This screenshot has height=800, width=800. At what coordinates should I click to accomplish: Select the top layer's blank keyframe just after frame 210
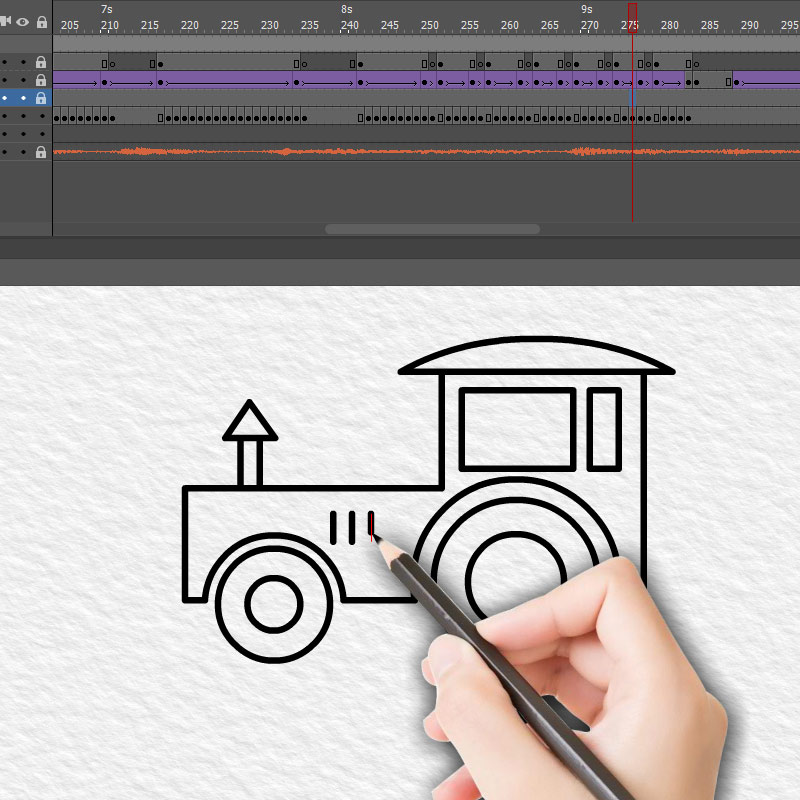click(112, 64)
